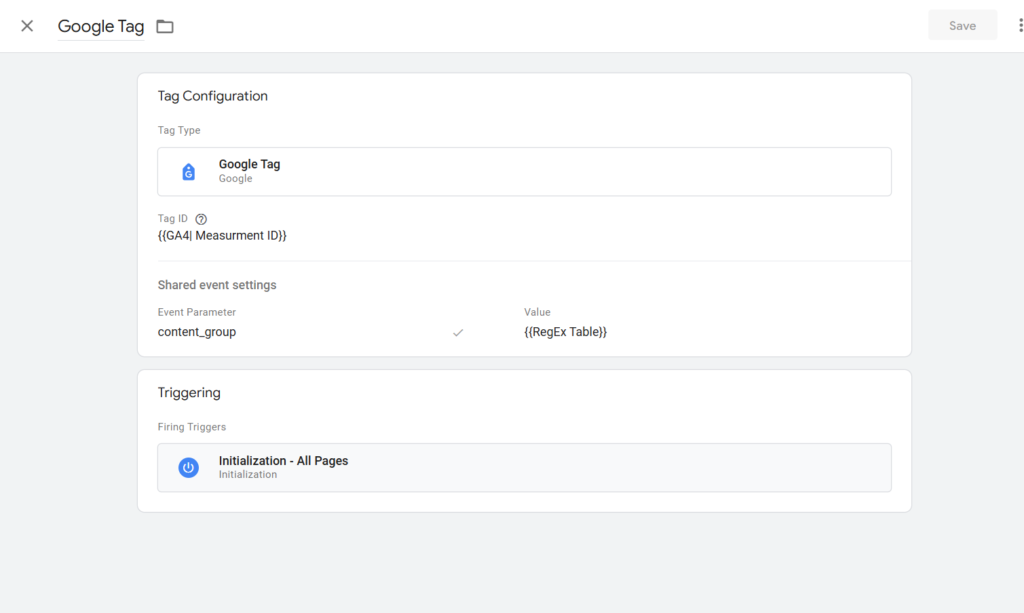Click the Save button

click(962, 25)
